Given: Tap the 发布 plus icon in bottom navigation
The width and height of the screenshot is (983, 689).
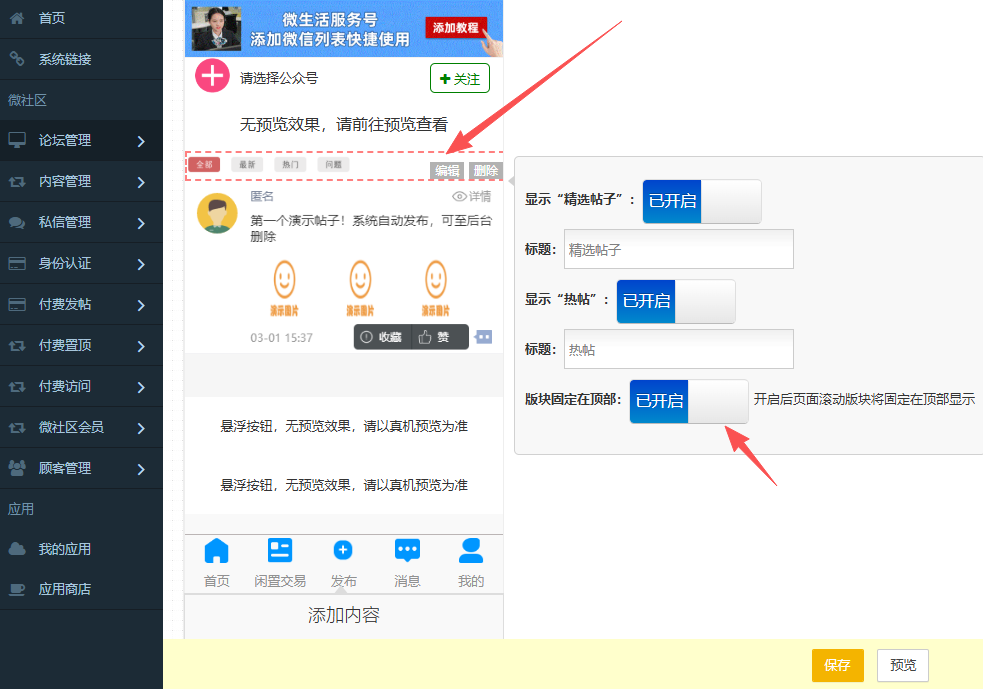Looking at the screenshot, I should click(x=343, y=551).
